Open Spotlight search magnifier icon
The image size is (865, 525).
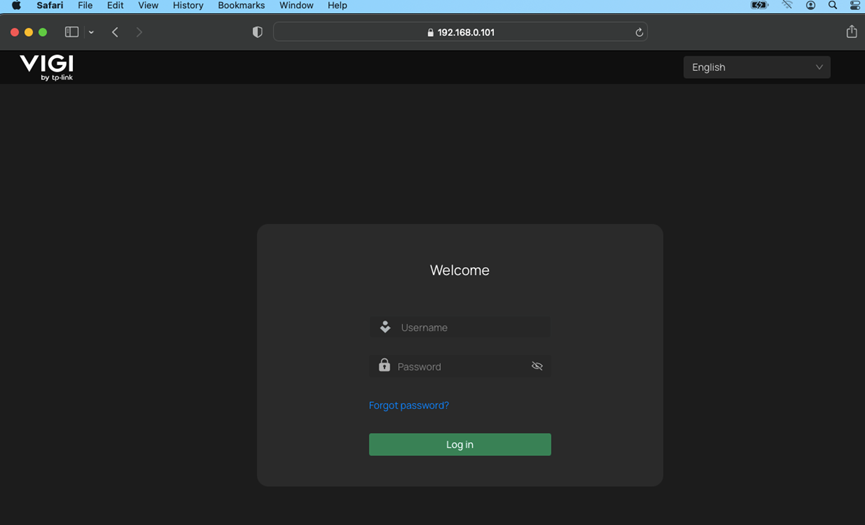point(832,6)
